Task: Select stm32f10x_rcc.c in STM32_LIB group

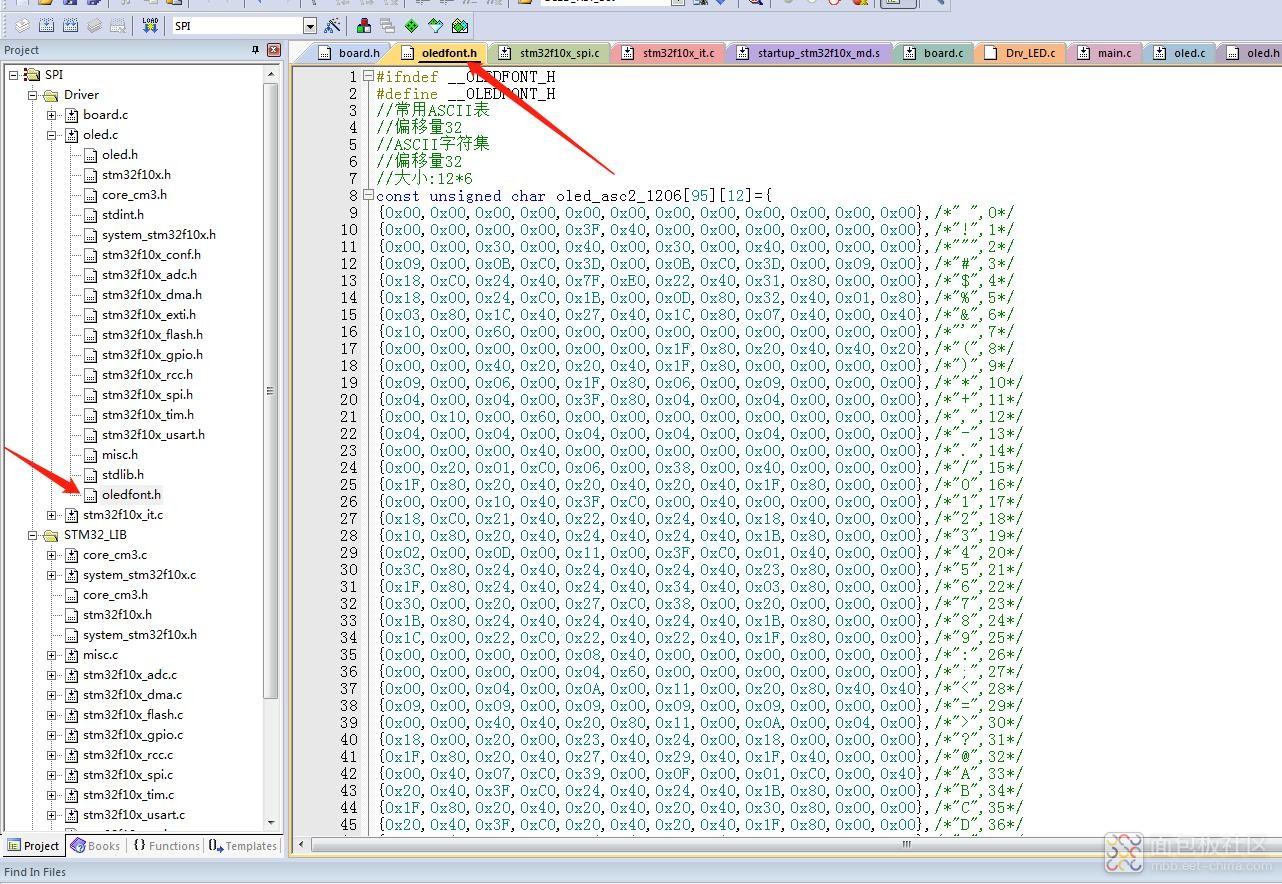Action: [x=127, y=755]
